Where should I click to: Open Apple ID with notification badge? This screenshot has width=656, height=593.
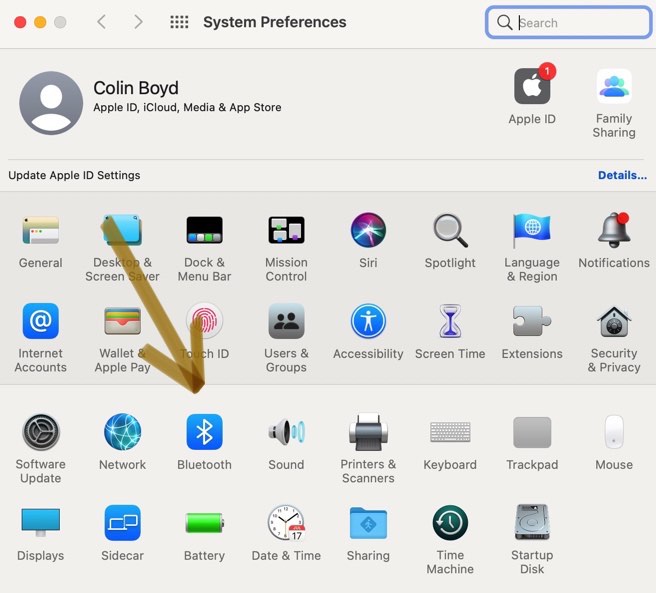coord(532,87)
